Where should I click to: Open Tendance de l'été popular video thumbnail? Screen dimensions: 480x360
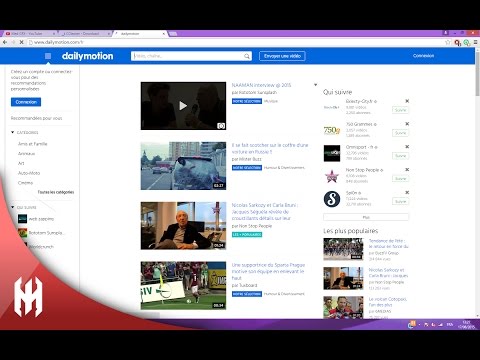(343, 249)
